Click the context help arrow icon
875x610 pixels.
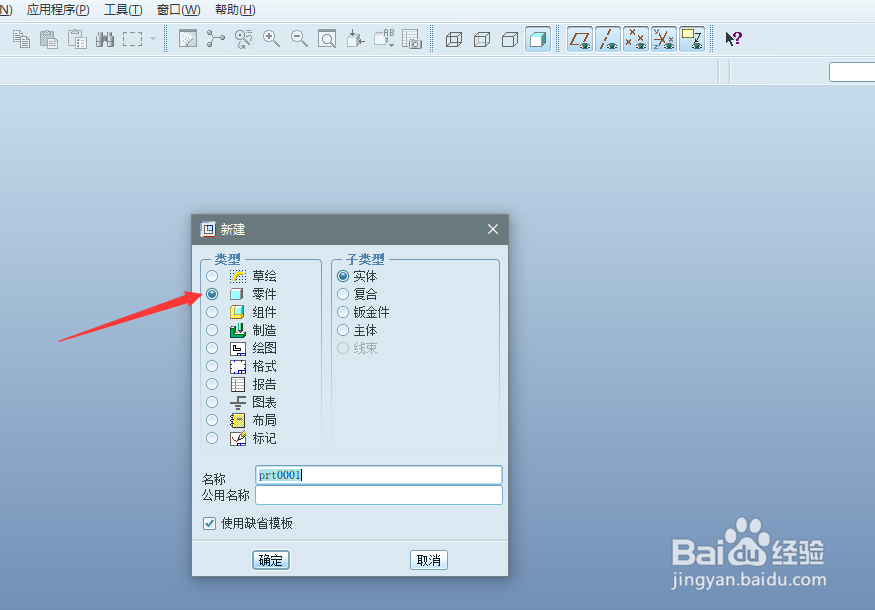pos(733,39)
